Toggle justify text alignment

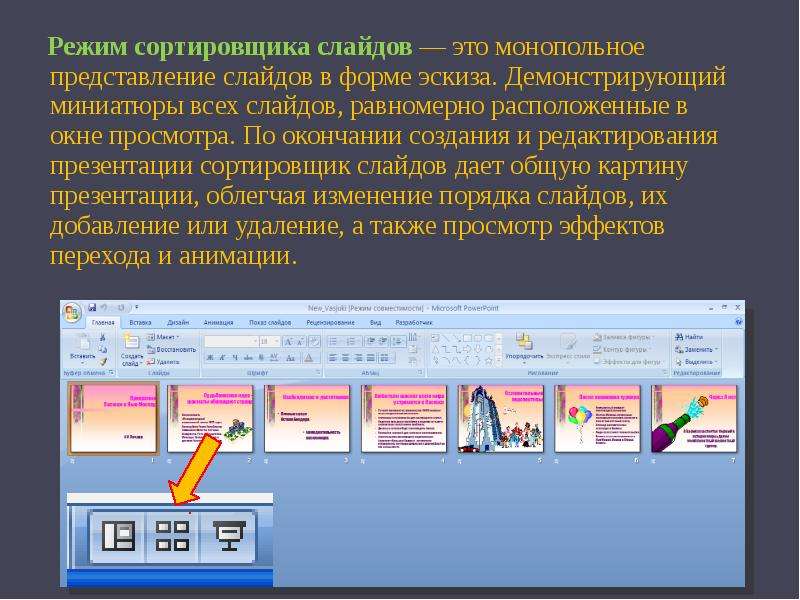[x=371, y=358]
